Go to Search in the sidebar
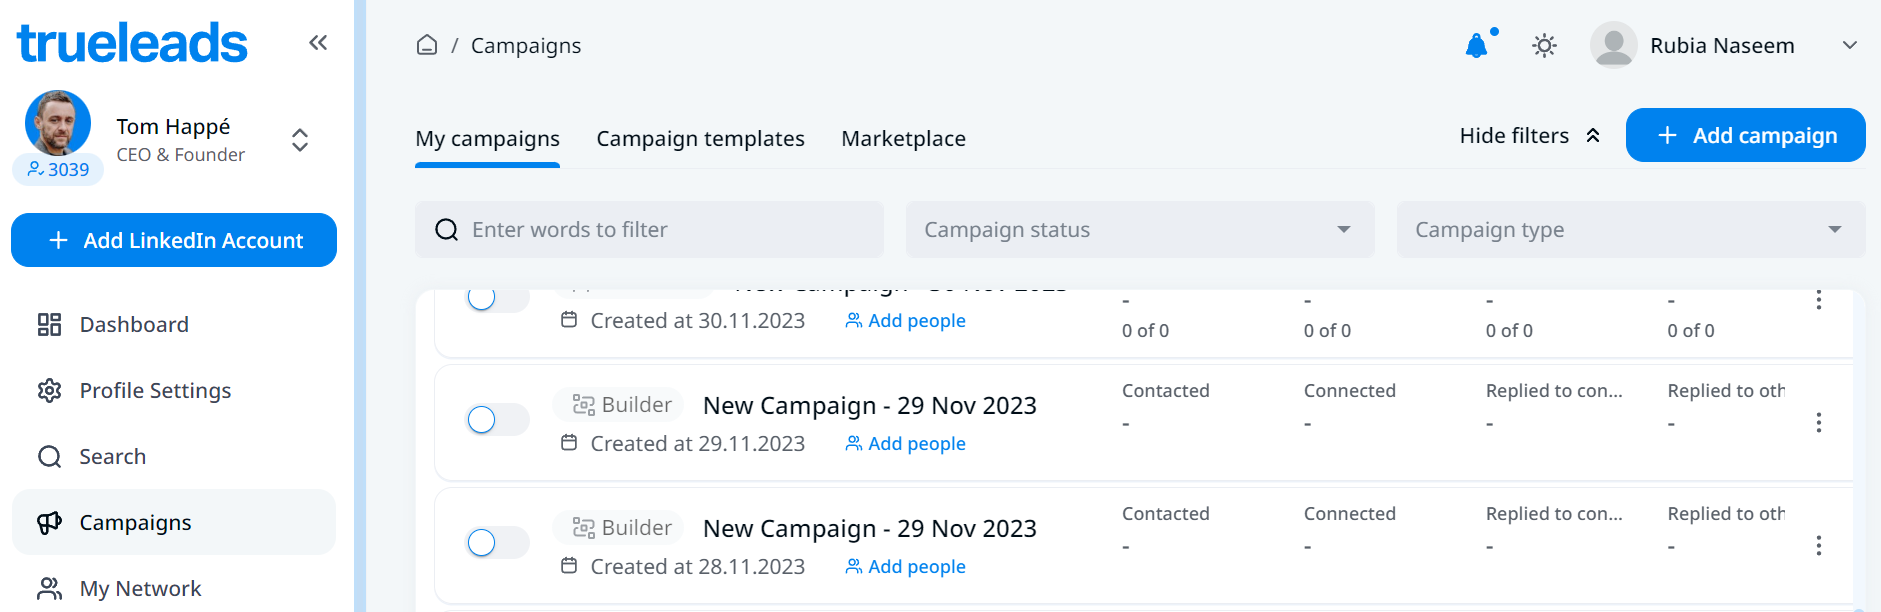The image size is (1881, 612). point(112,457)
